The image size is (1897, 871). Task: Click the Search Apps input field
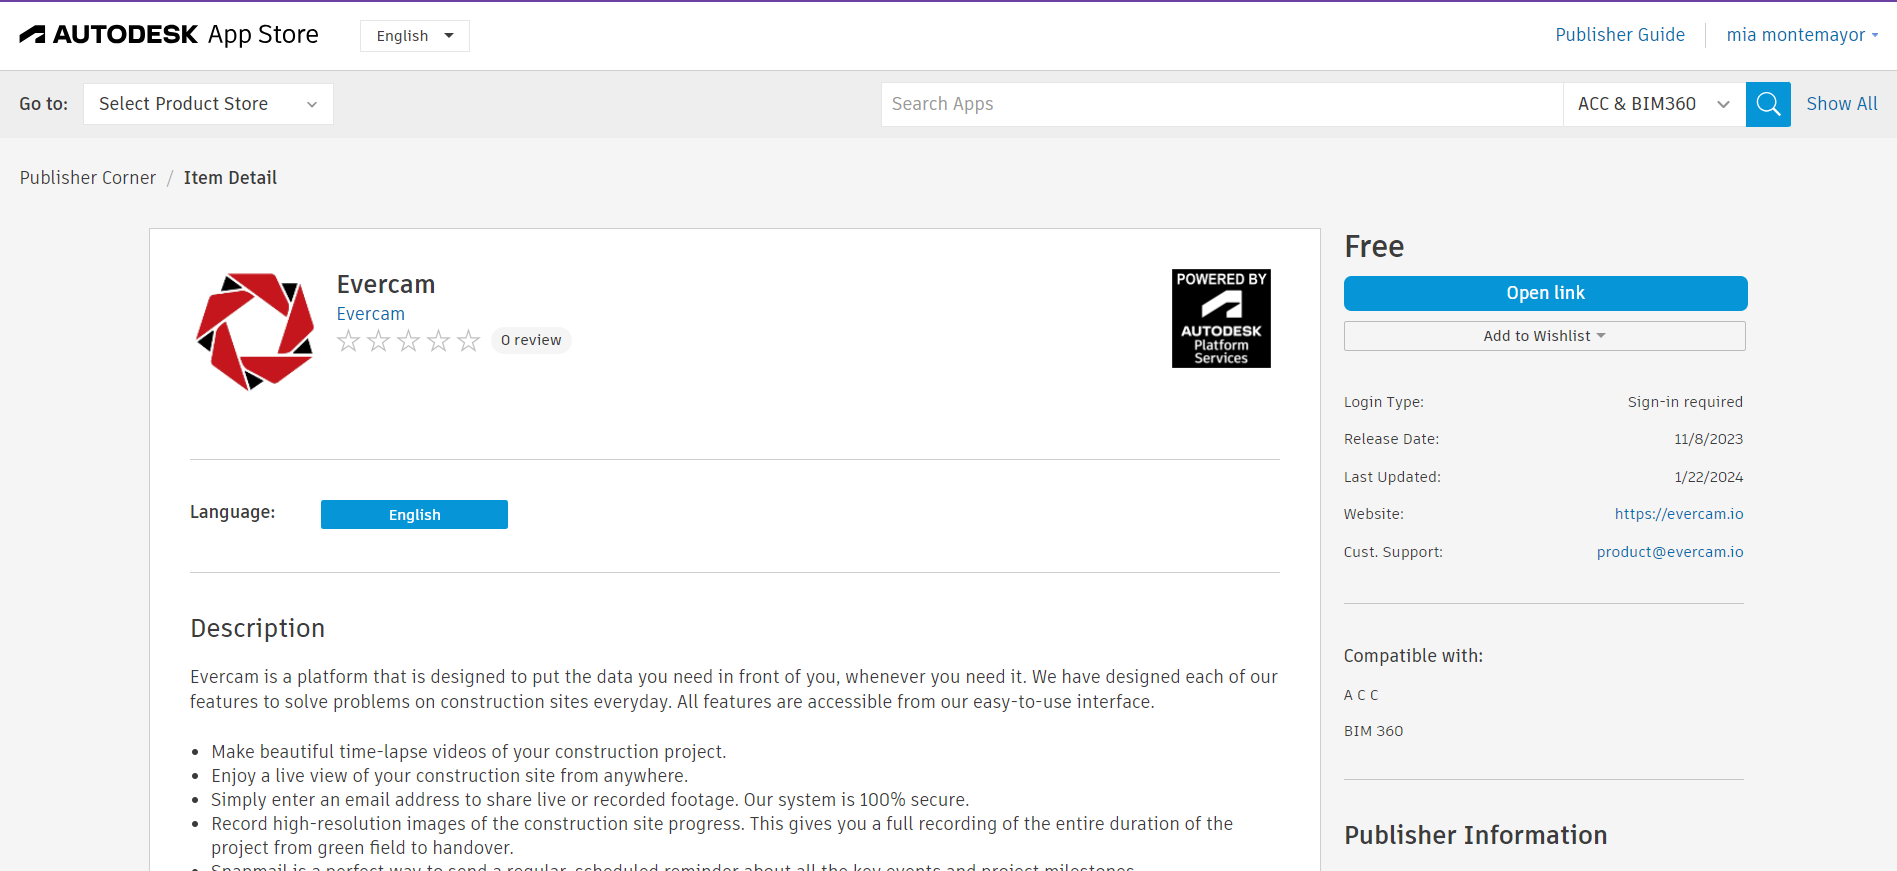pyautogui.click(x=1222, y=104)
